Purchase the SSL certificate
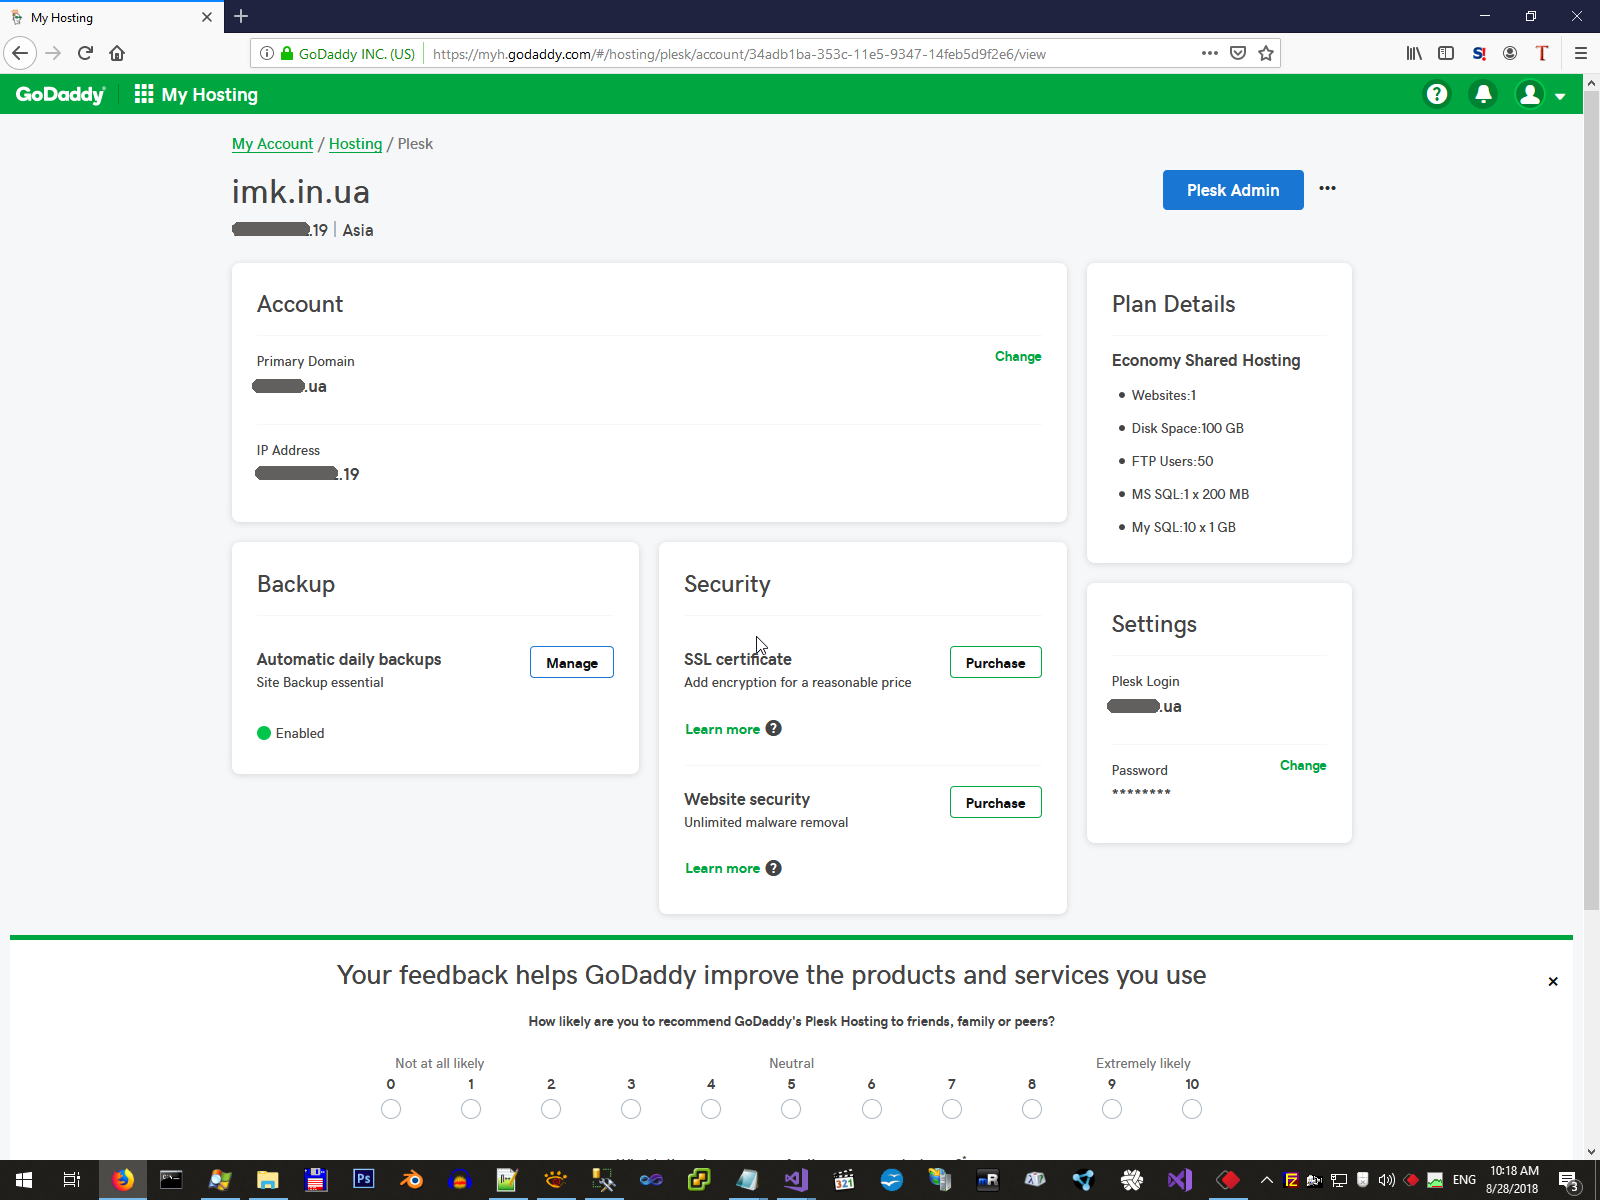The image size is (1600, 1200). 995,662
